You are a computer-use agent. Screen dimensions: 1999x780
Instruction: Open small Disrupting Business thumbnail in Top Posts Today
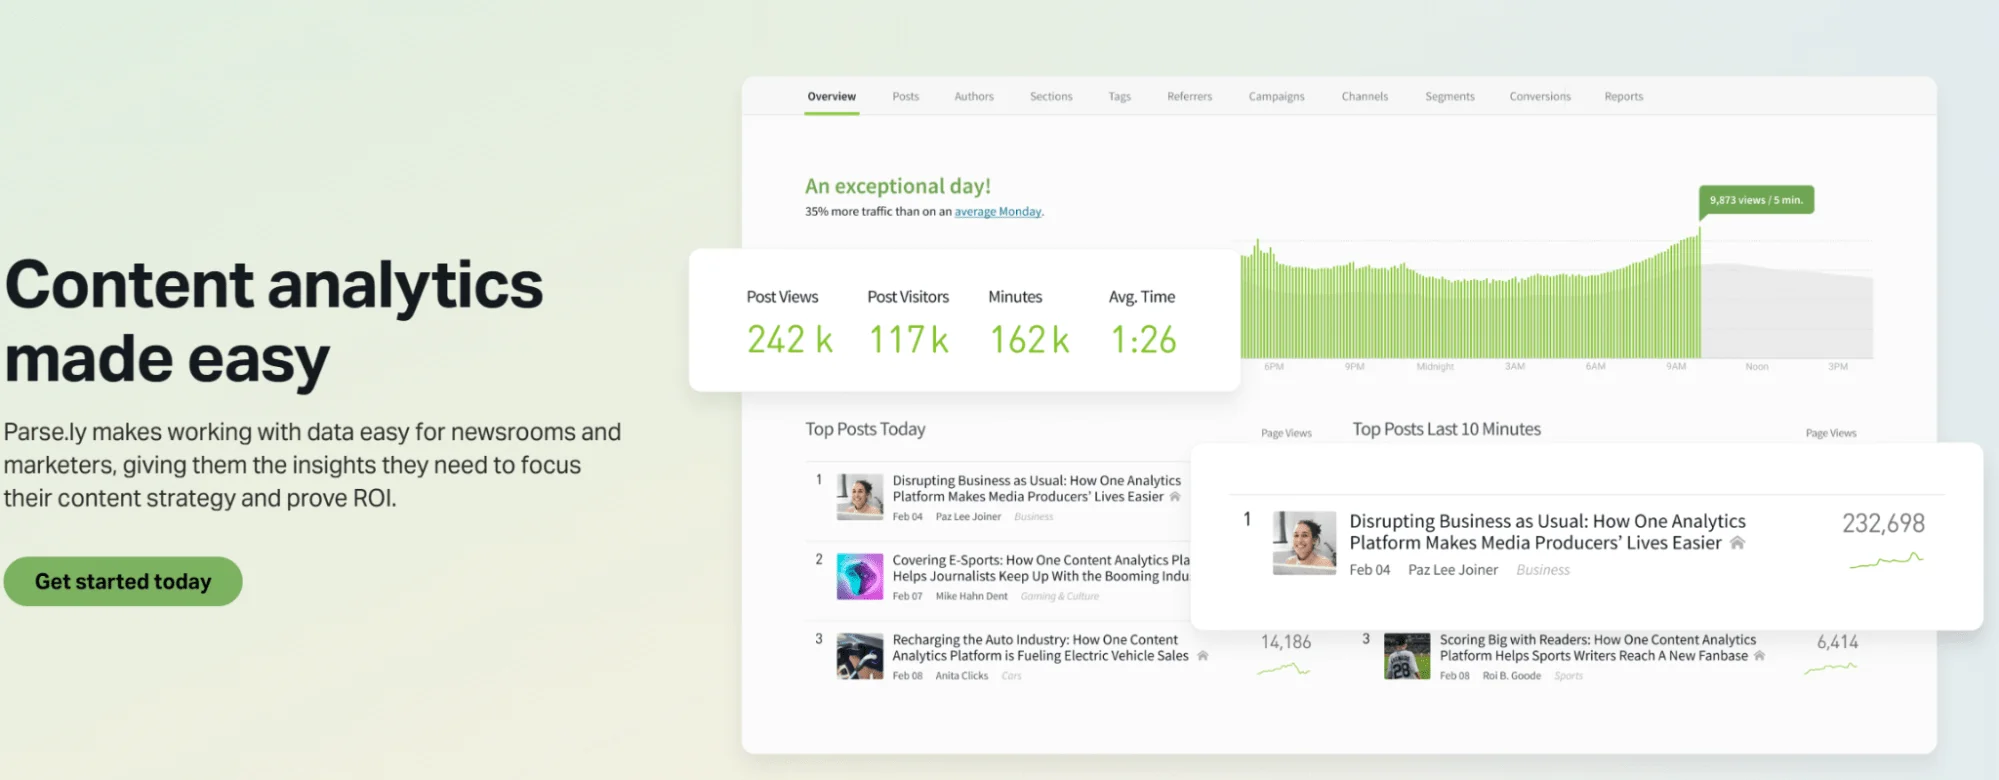860,497
